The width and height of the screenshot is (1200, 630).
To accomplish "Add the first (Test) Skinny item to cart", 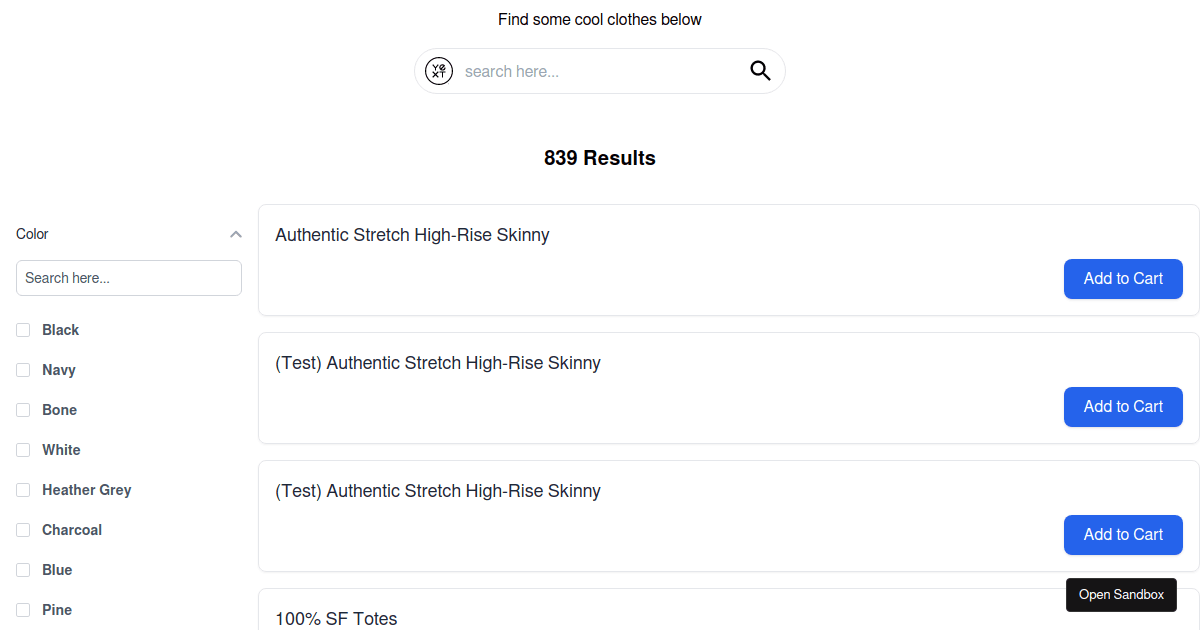I will pos(1123,407).
